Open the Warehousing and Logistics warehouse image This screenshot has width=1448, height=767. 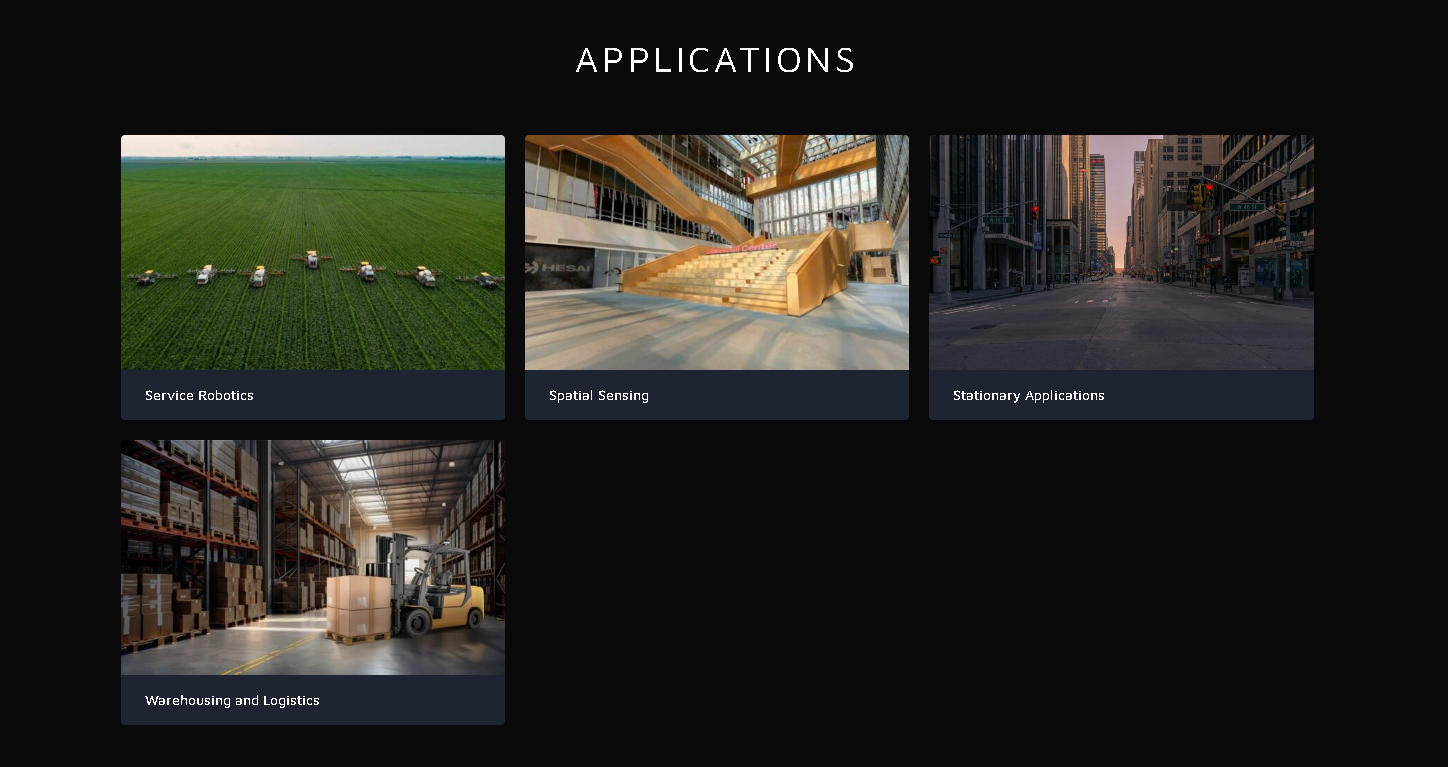(313, 557)
